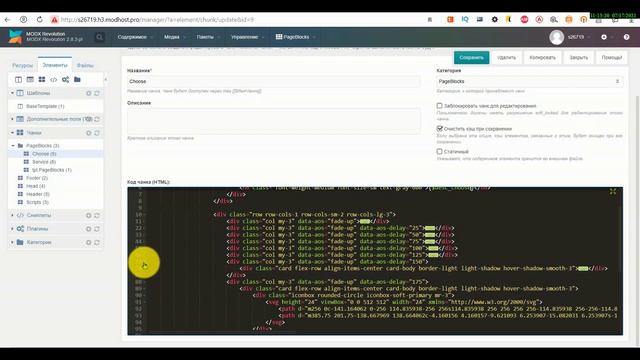Click the Помощь button
The width and height of the screenshot is (640, 360).
point(612,58)
